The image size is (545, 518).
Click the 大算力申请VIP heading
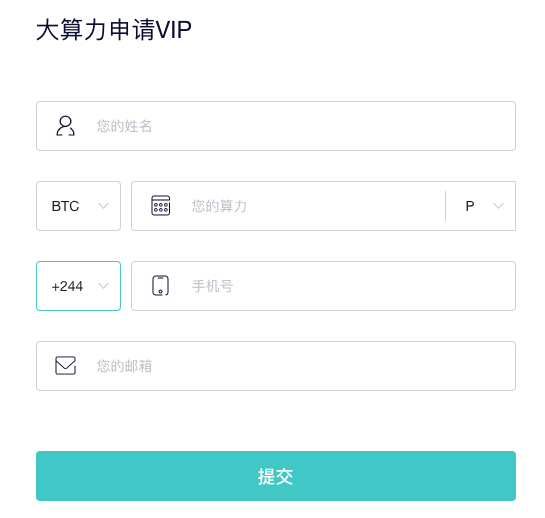point(114,30)
